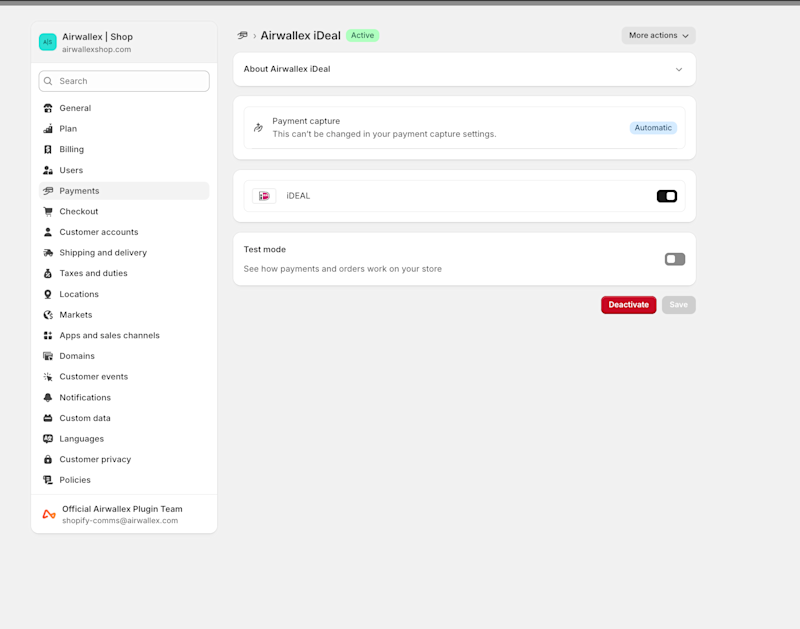Click the breadcrumb chevron separator near title
The width and height of the screenshot is (800, 629).
coord(255,36)
